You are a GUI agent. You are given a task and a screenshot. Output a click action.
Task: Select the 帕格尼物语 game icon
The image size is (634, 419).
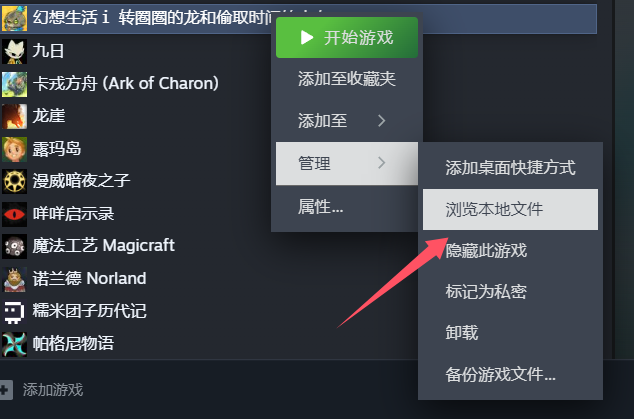coord(14,344)
